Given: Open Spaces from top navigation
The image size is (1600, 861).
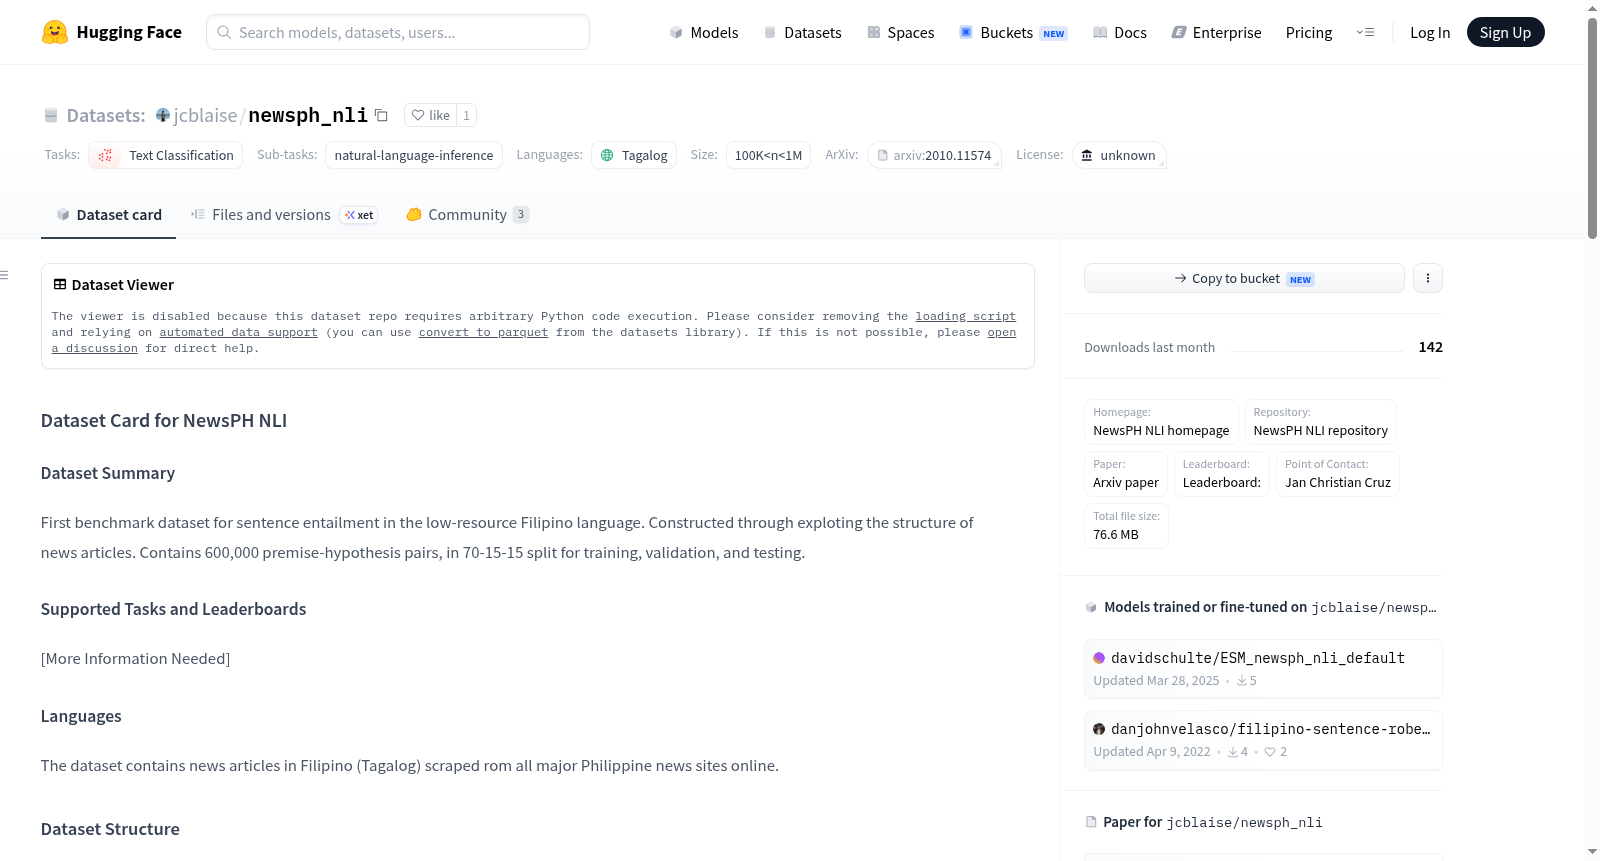Looking at the screenshot, I should [x=900, y=32].
